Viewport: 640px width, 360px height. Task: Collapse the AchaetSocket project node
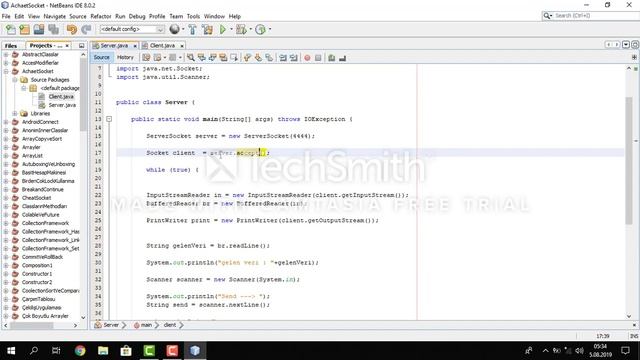(x=6, y=71)
